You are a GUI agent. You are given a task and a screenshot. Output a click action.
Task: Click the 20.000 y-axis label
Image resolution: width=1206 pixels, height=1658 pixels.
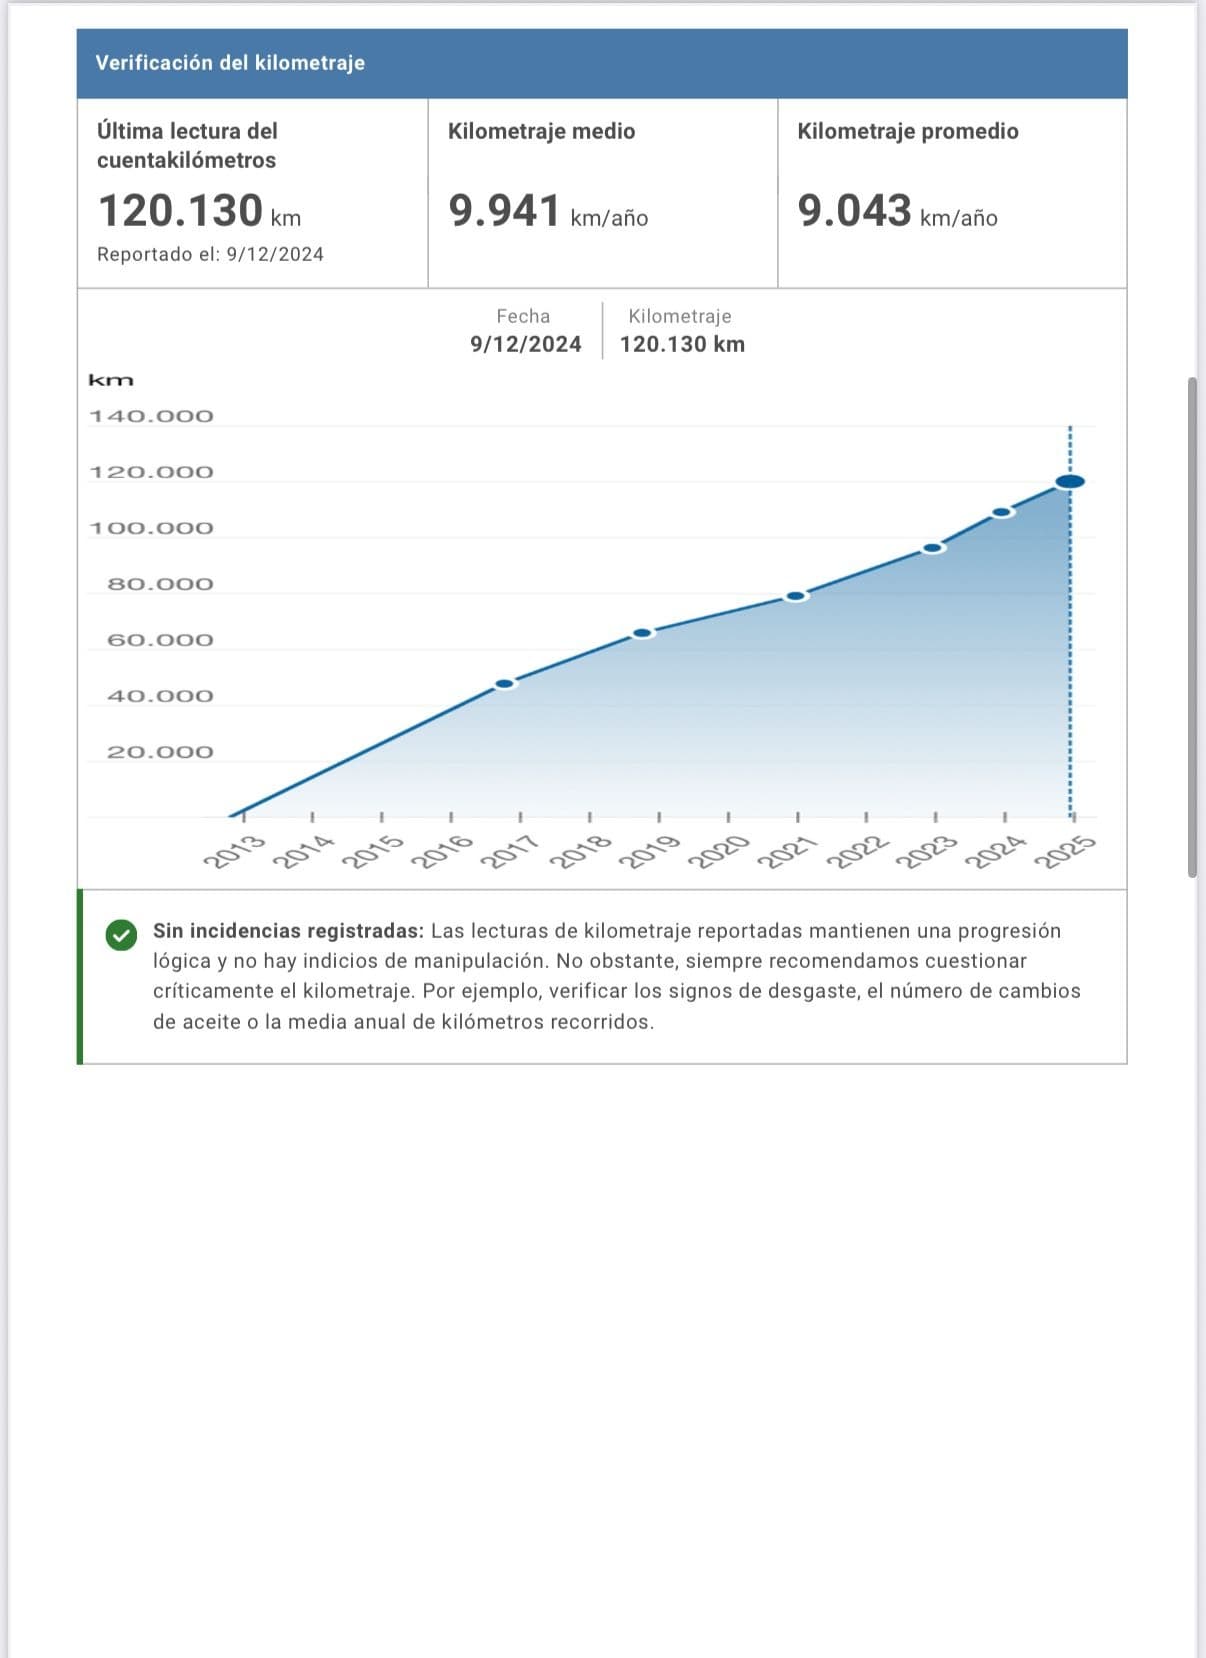click(x=160, y=752)
